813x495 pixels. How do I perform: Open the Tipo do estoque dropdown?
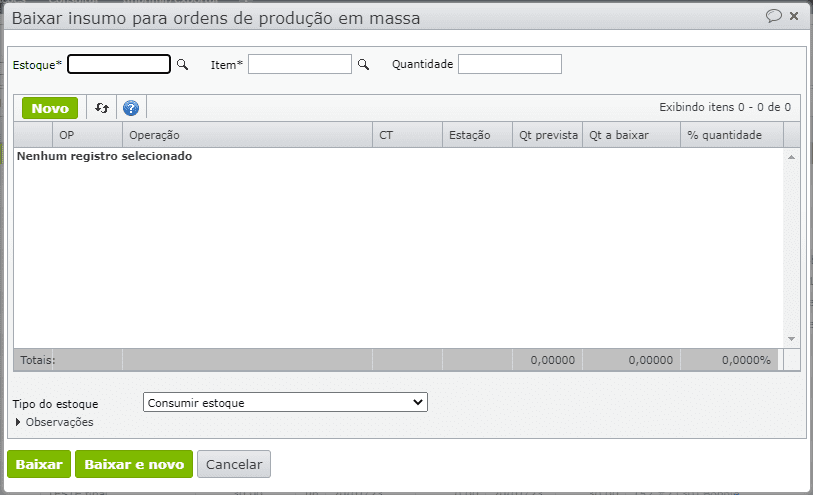pos(285,403)
